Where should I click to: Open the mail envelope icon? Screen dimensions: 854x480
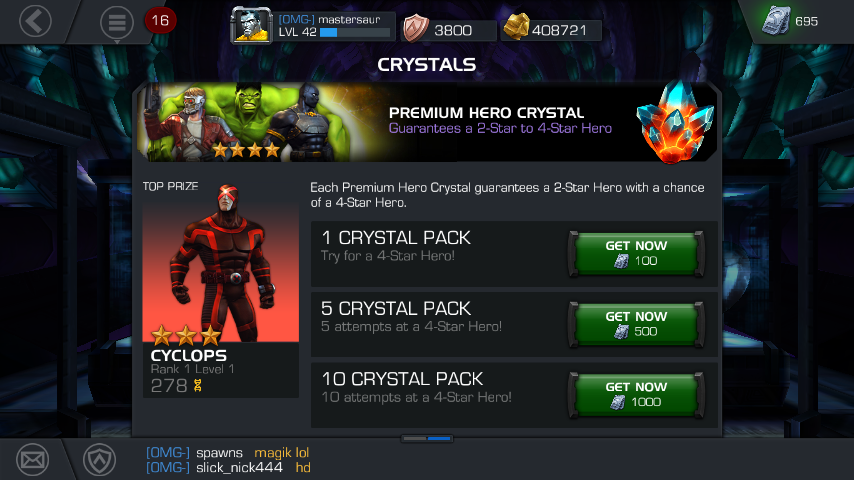33,460
